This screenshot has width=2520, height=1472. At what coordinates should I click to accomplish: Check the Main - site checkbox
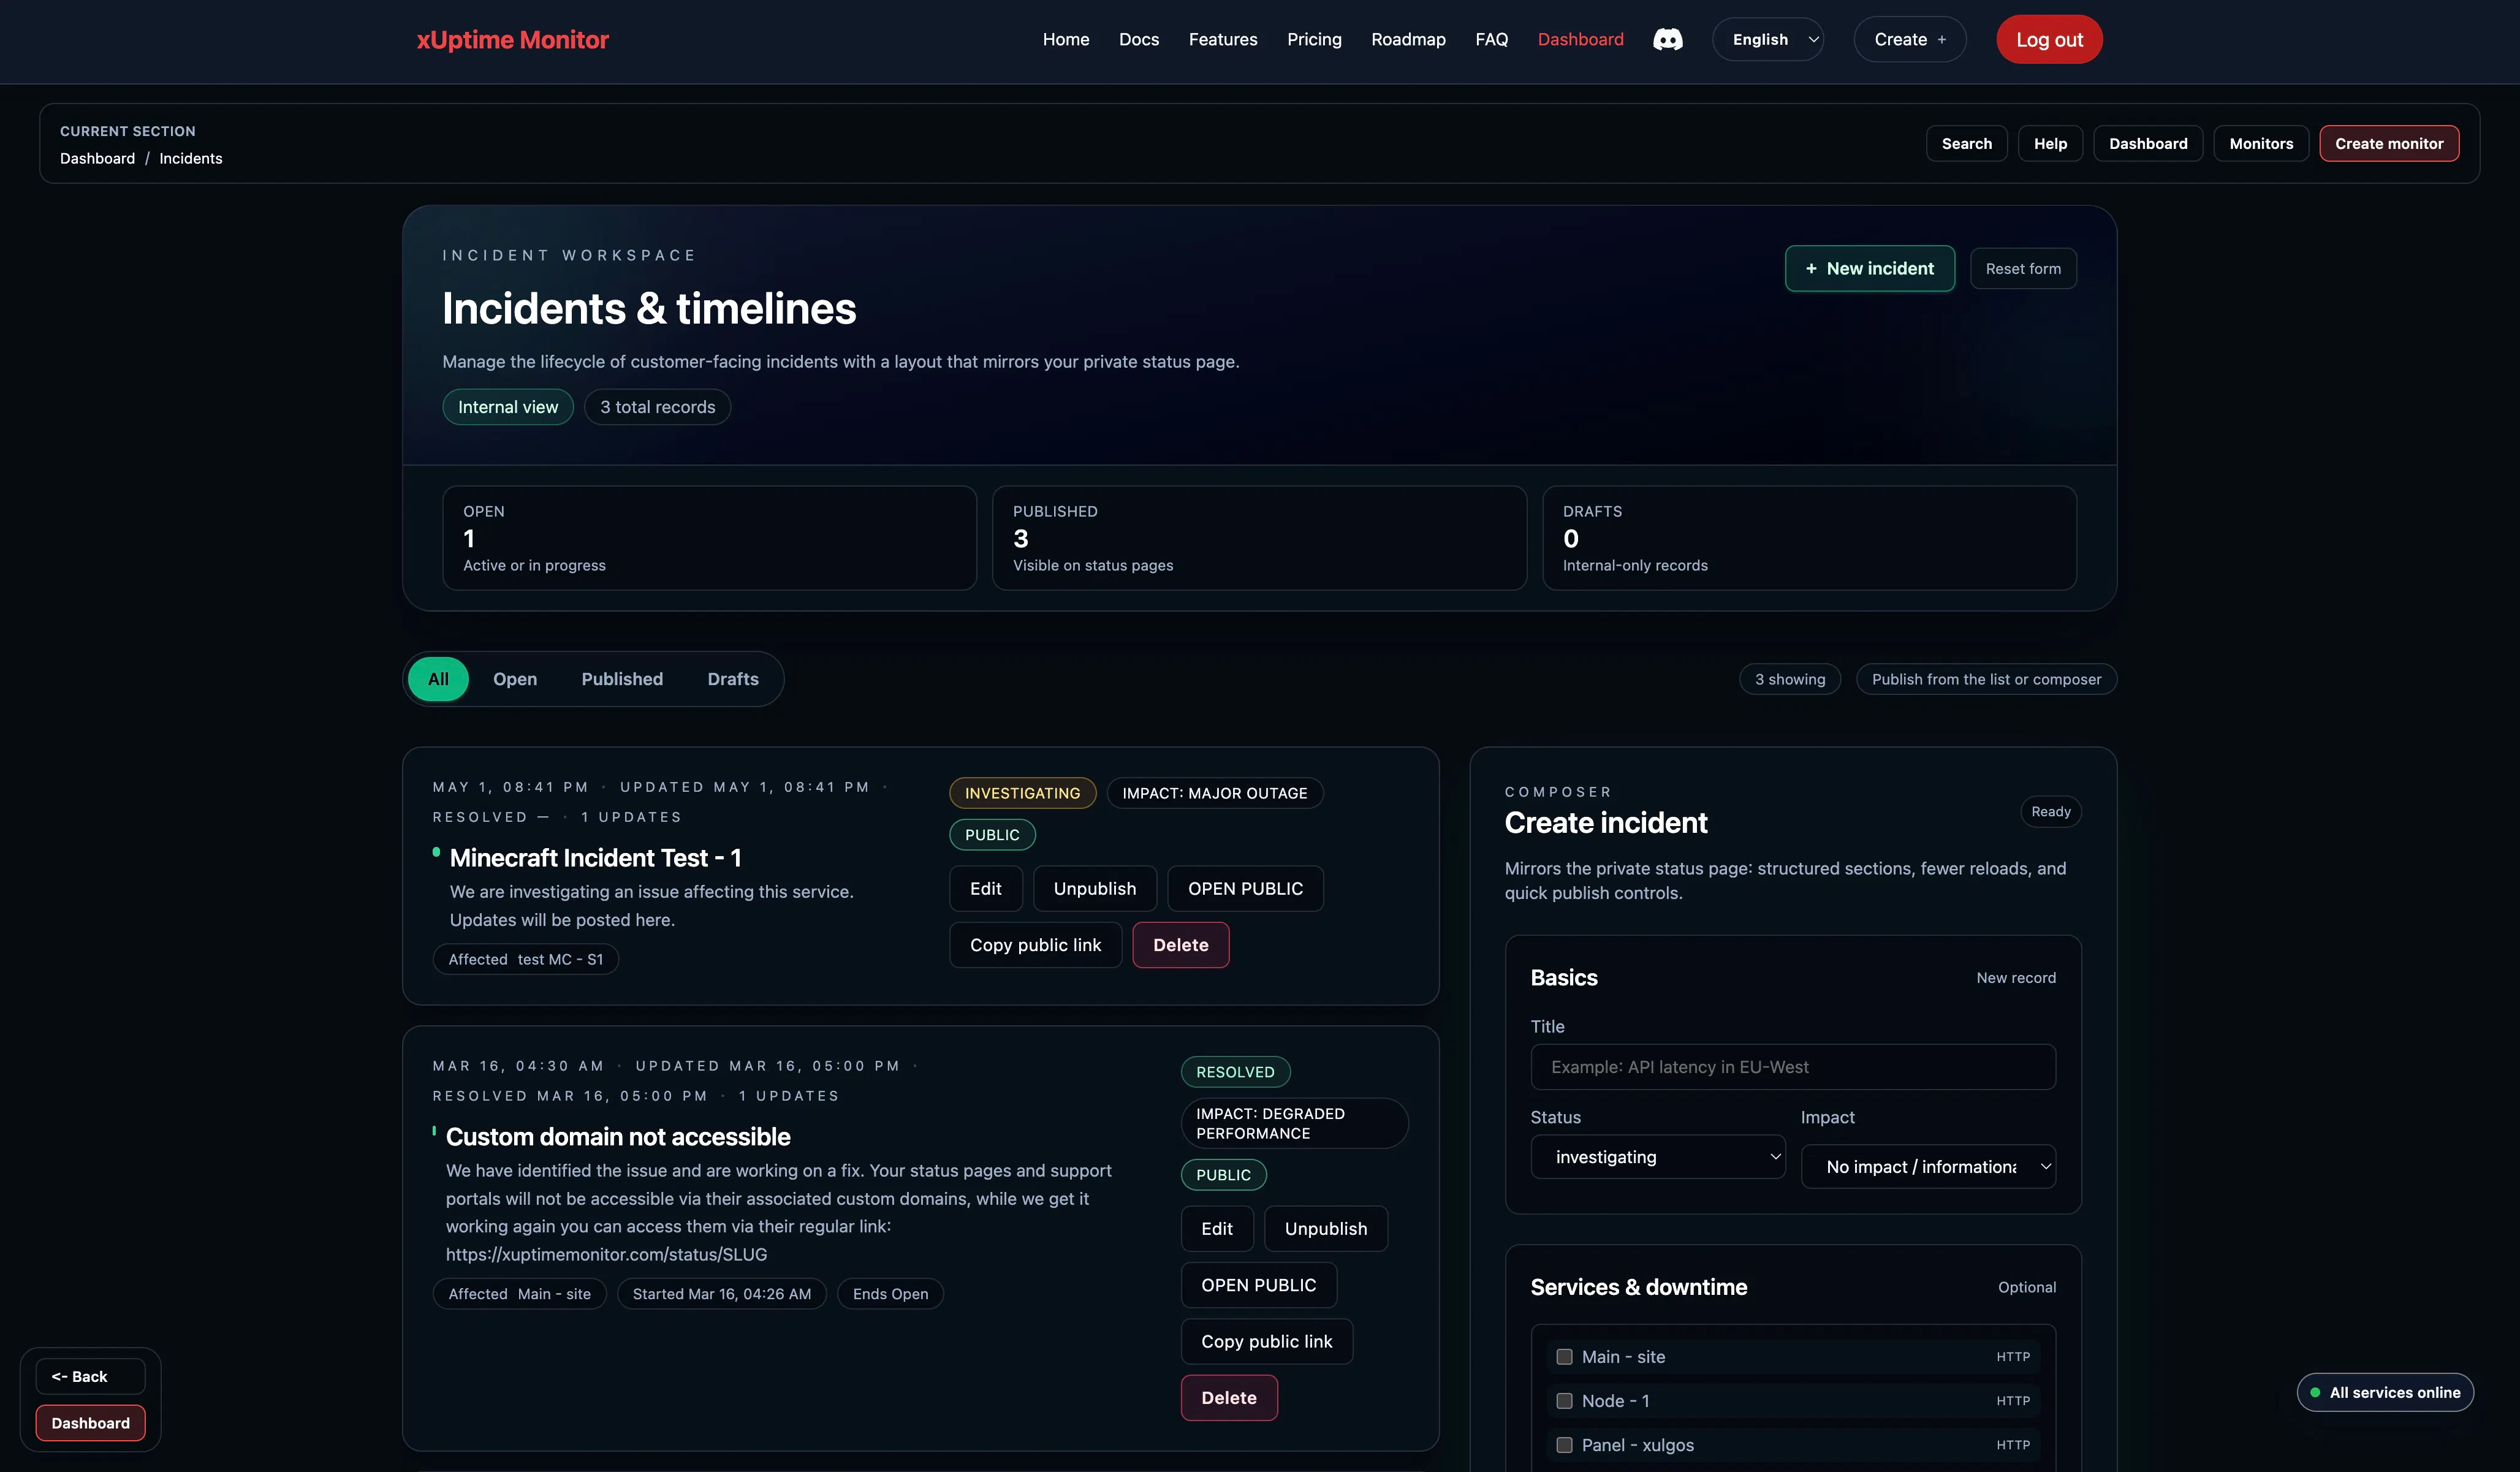(x=1564, y=1357)
